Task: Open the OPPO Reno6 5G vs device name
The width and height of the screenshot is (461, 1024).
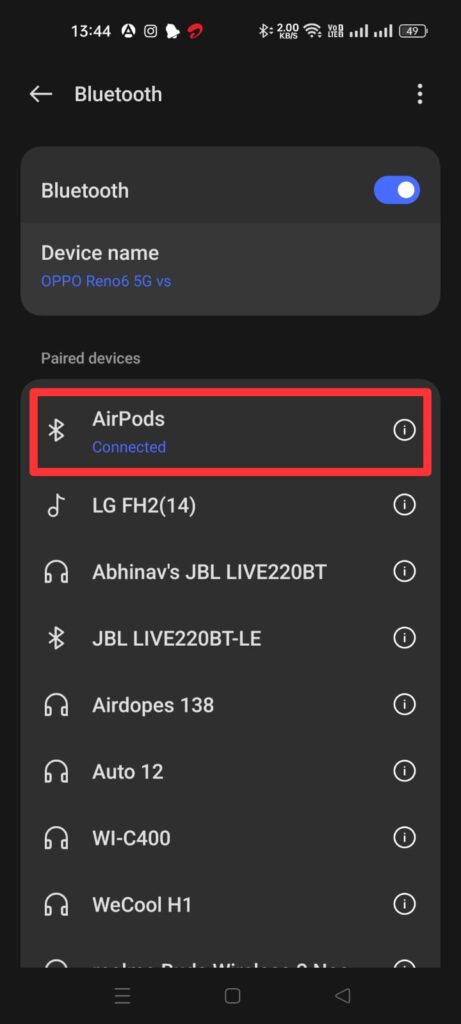Action: (x=106, y=281)
